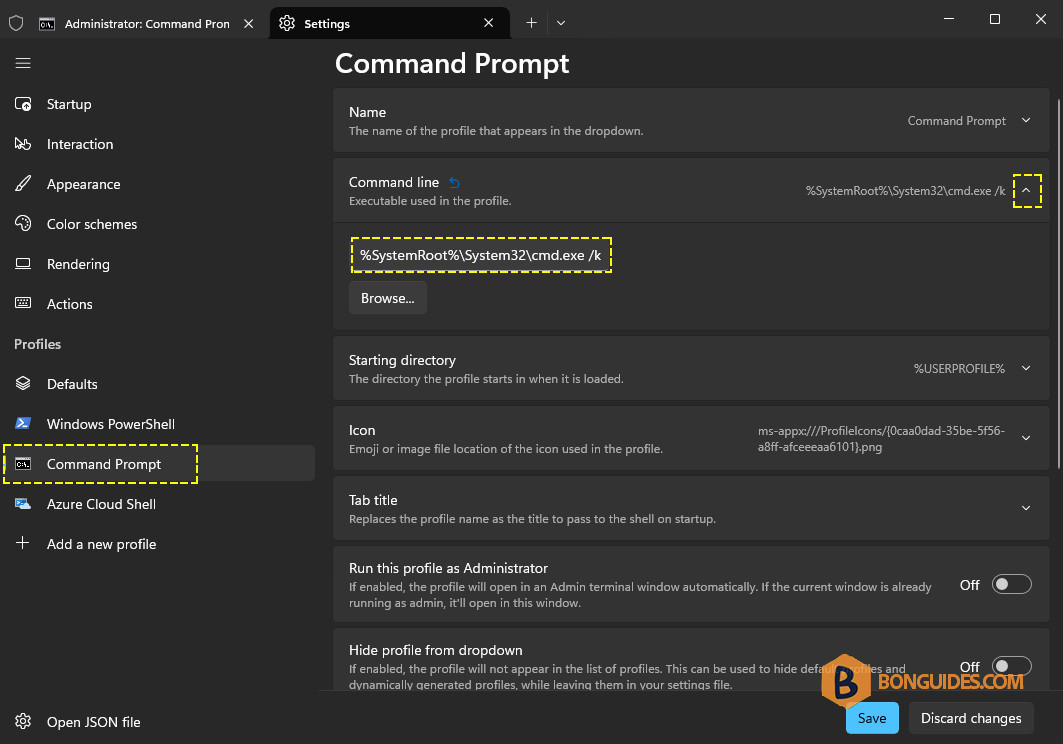Close the Administrator: Command Prompt tab

[x=249, y=24]
